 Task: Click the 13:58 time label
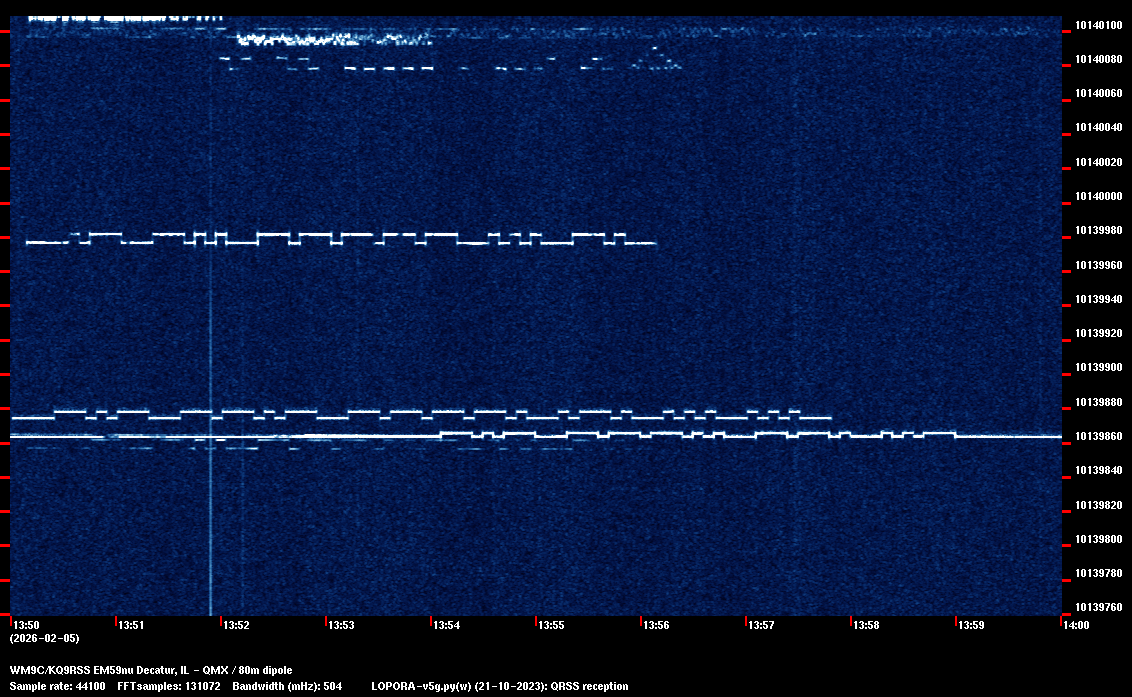click(x=866, y=625)
